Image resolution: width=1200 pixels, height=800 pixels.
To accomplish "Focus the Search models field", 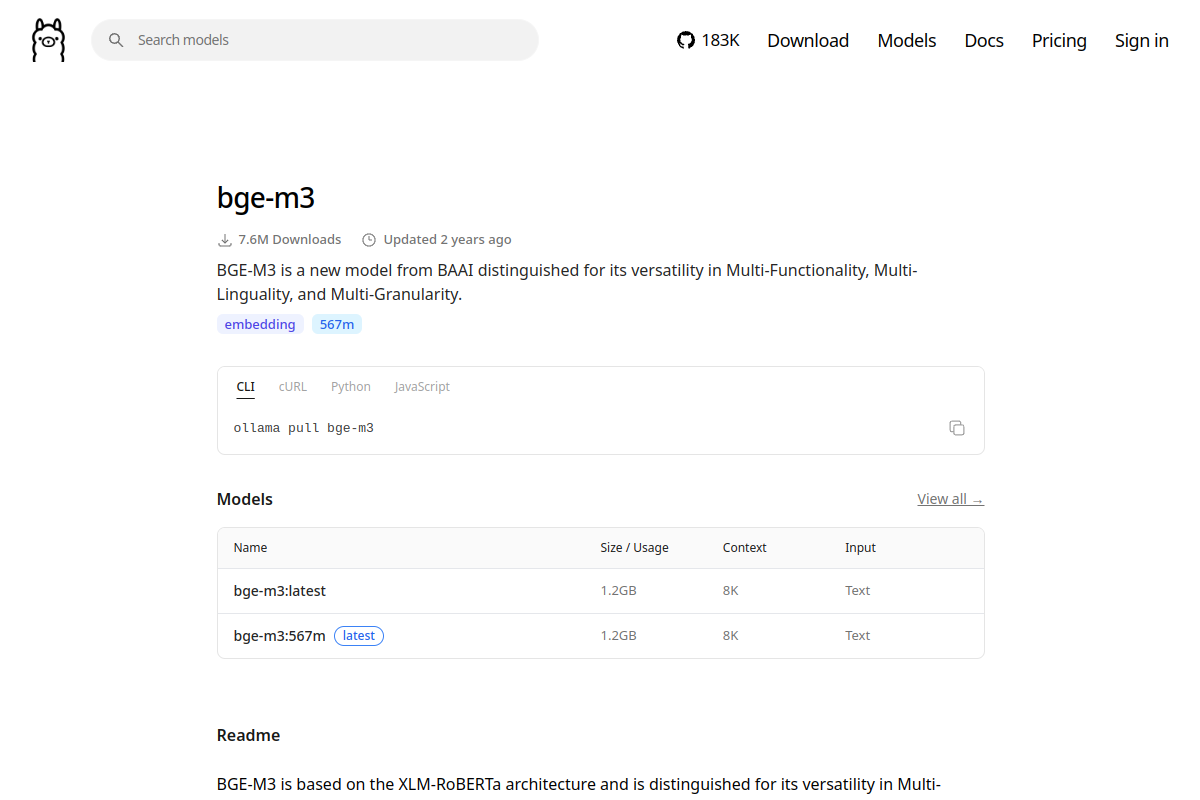I will 315,40.
